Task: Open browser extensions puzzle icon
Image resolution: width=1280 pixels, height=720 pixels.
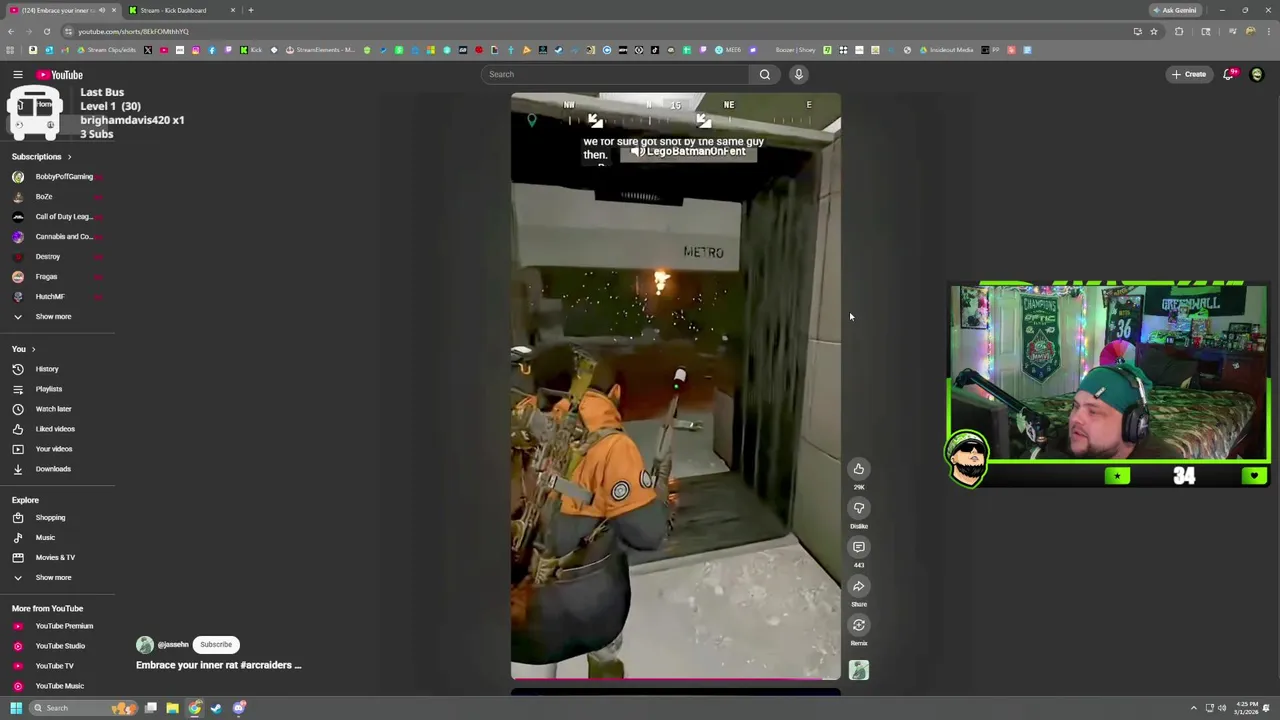Action: [1179, 31]
